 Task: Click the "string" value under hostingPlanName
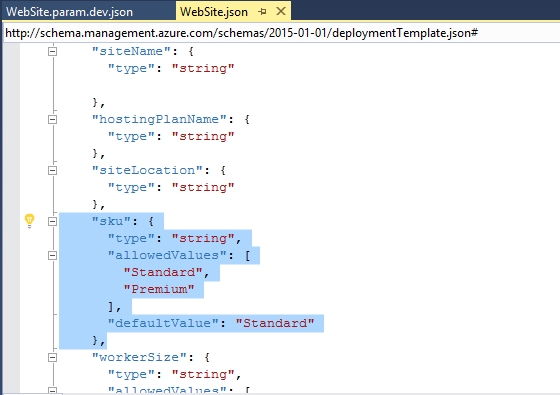click(x=203, y=136)
